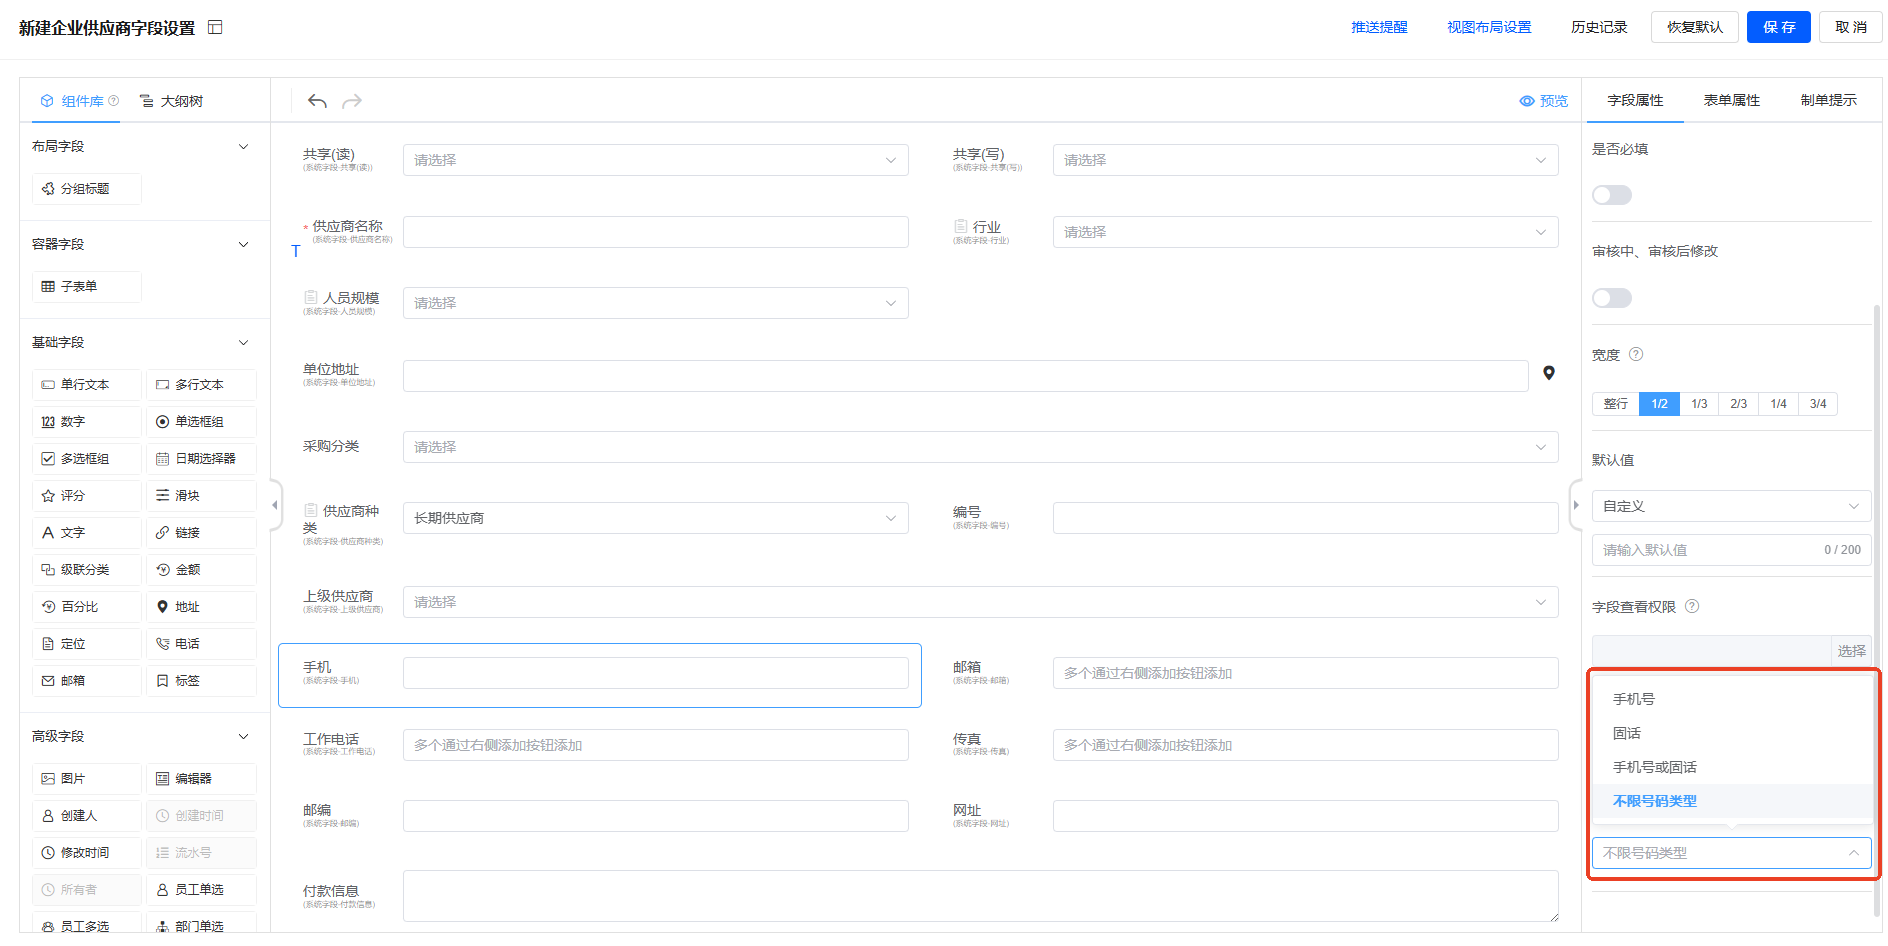Viewport: 1888px width, 946px height.
Task: Add 分组标题 component
Action: pos(87,189)
